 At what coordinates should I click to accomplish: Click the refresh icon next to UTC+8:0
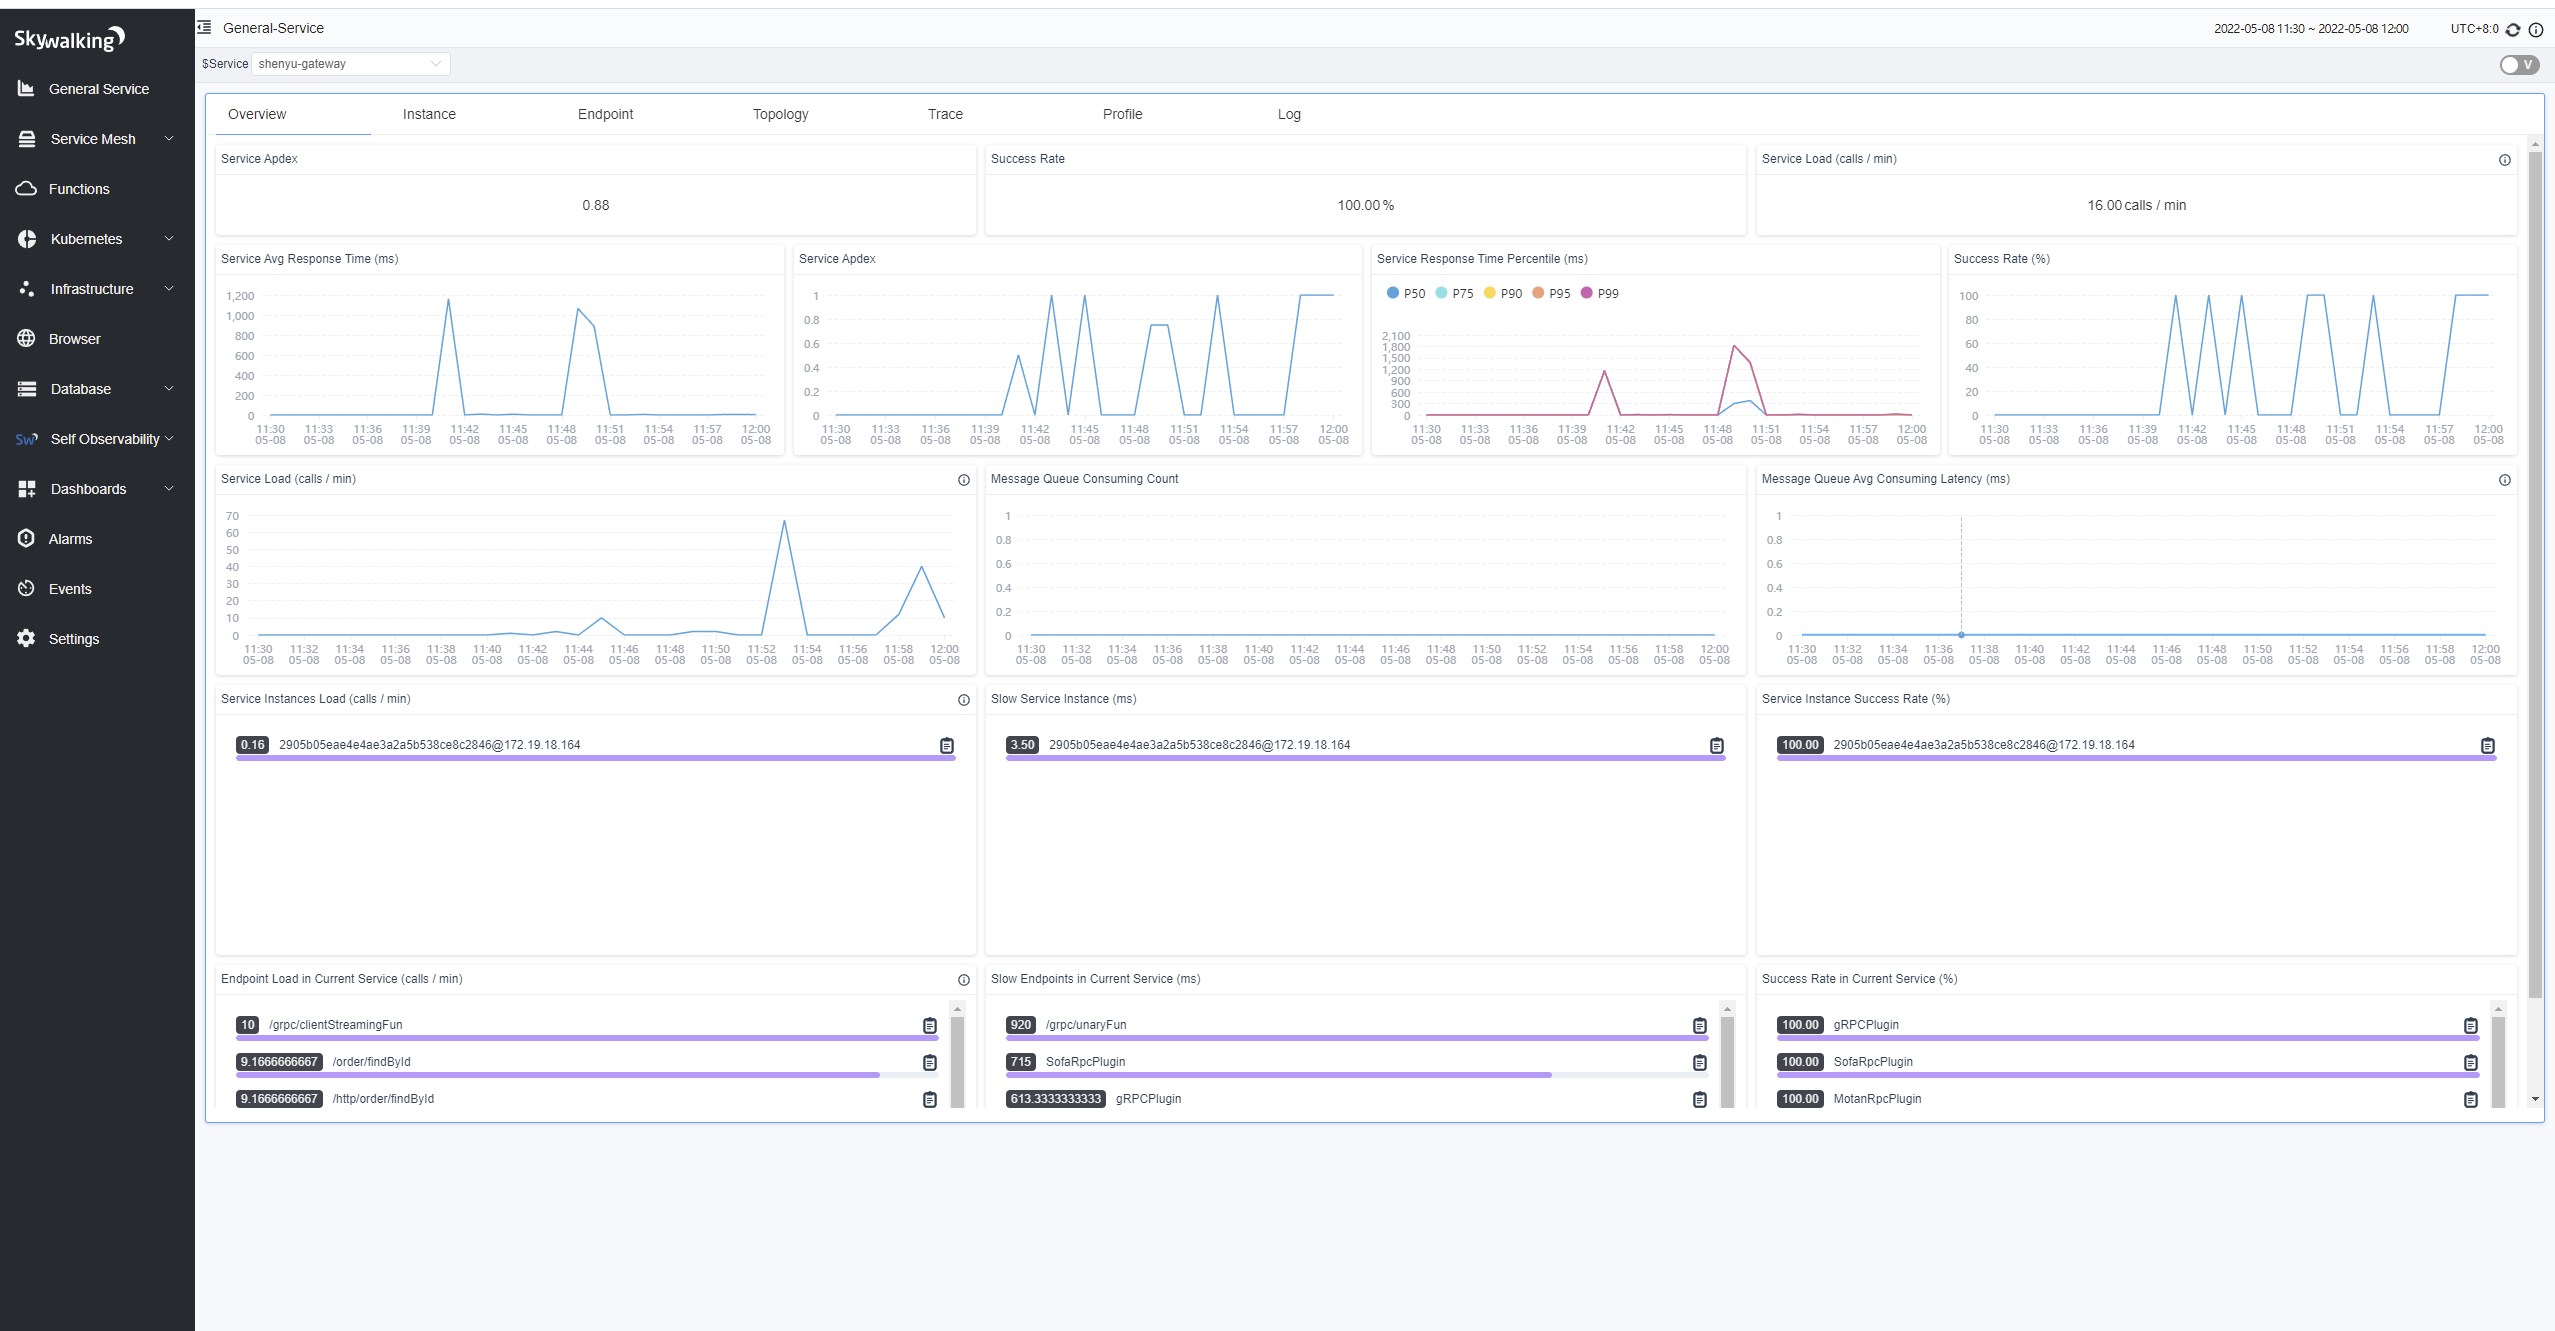(x=2512, y=29)
